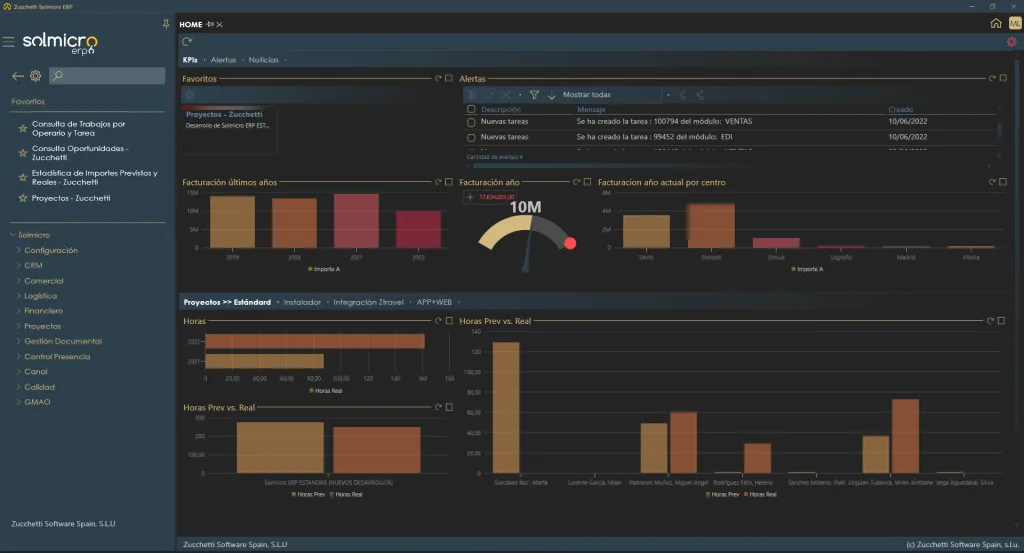Click the delete X in Alertas toolbar
The width and height of the screenshot is (1024, 553).
click(505, 95)
